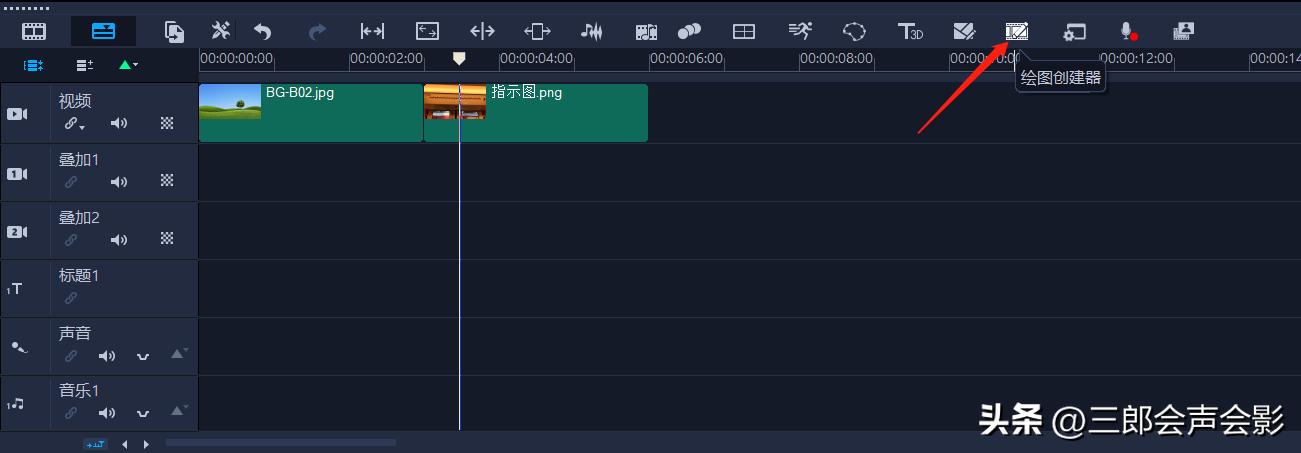Expand the 声音 track options triangle
The height and width of the screenshot is (453, 1301).
178,354
